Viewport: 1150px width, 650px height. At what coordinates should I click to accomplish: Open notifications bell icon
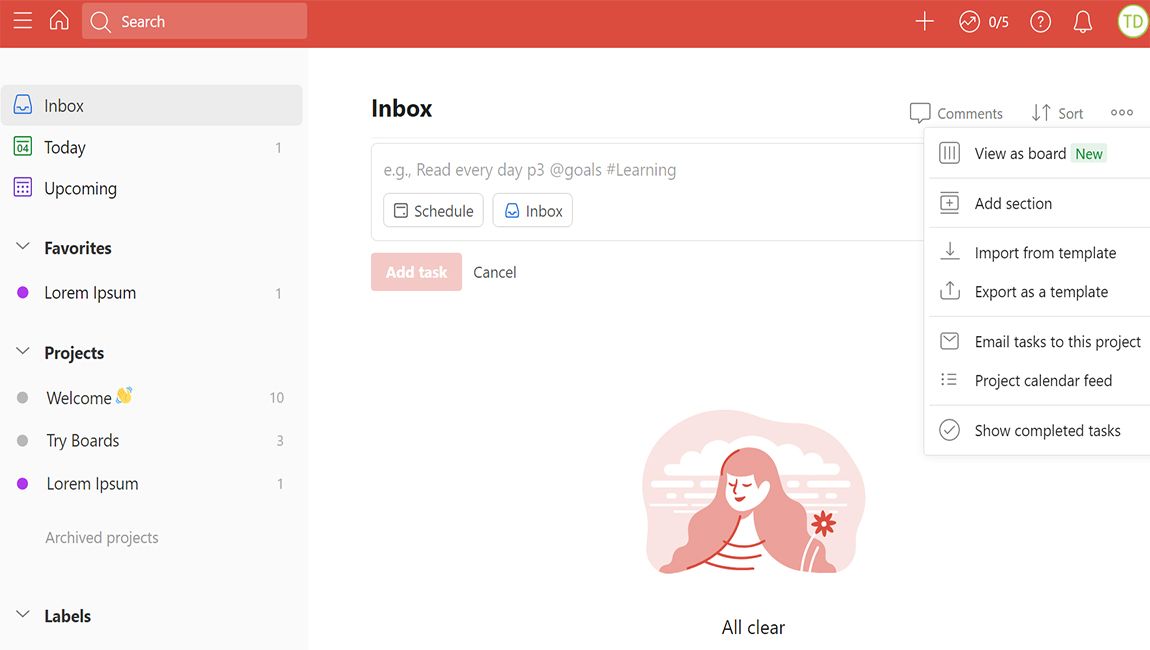(1082, 22)
